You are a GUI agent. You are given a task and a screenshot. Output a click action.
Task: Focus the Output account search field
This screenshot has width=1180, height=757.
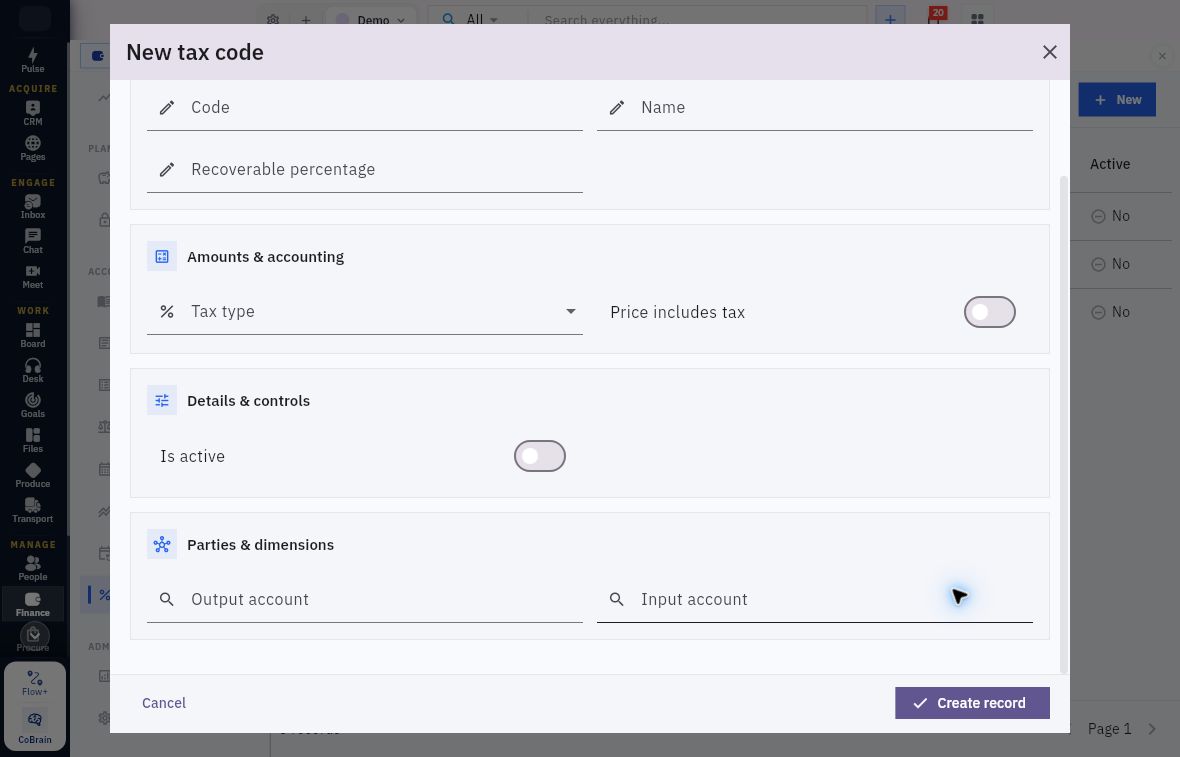(364, 600)
